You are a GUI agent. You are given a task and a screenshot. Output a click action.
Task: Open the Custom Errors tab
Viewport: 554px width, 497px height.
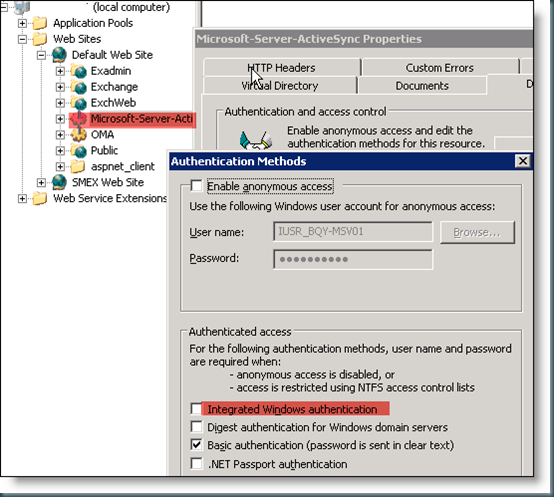coord(440,67)
